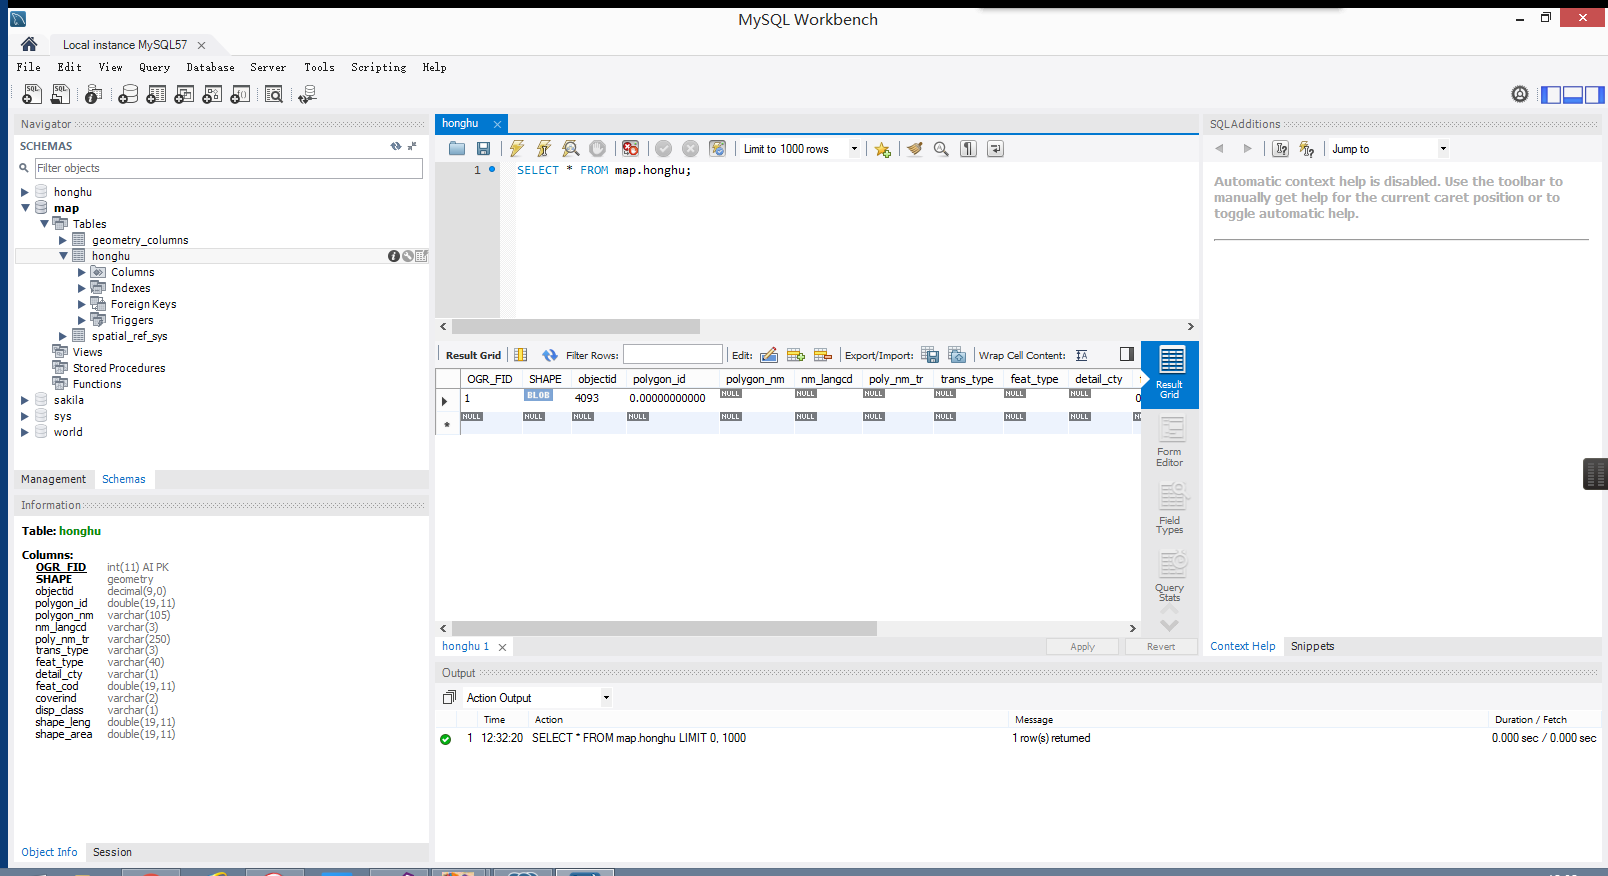The height and width of the screenshot is (876, 1608).
Task: Beautify the SQL with broom icon
Action: point(914,148)
